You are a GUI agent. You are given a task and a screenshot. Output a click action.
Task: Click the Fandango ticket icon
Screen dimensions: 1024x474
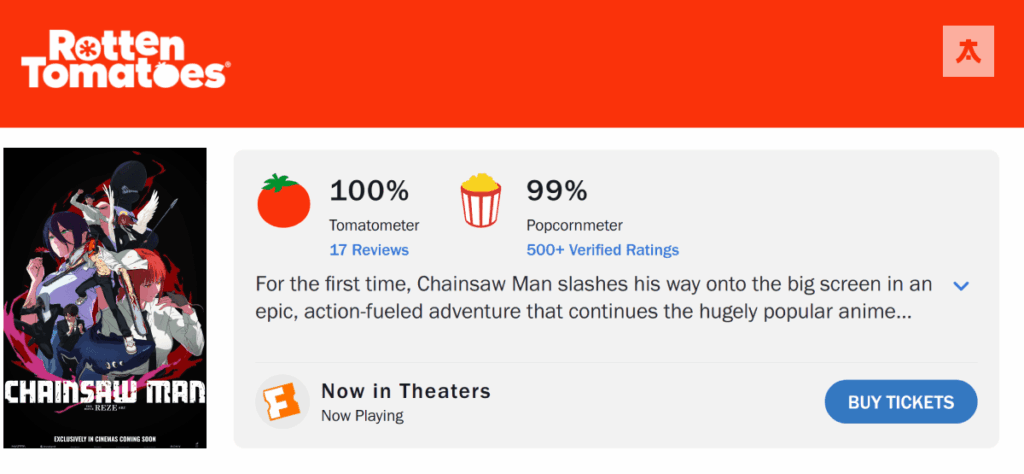(281, 402)
